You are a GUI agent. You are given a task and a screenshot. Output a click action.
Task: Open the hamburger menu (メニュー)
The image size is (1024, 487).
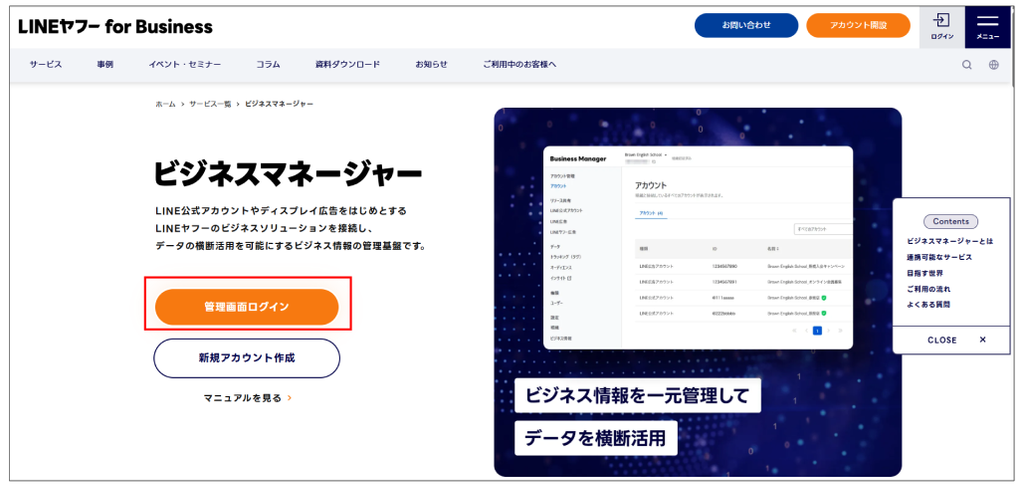(x=987, y=27)
